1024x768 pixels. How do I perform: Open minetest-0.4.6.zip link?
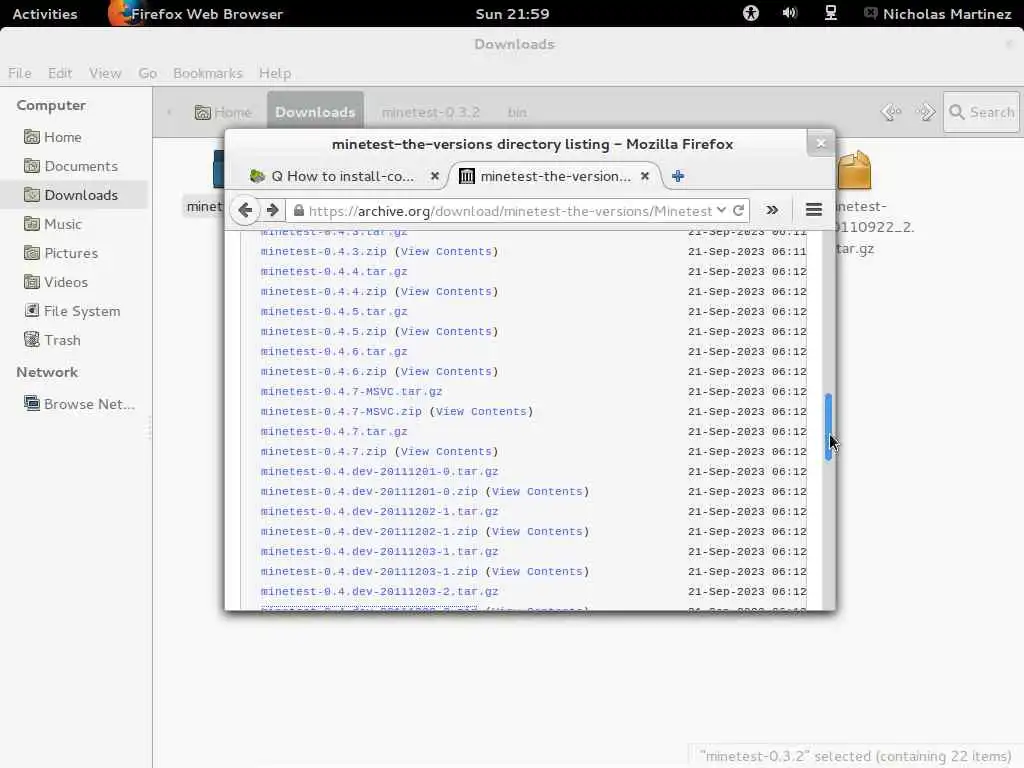click(x=323, y=372)
